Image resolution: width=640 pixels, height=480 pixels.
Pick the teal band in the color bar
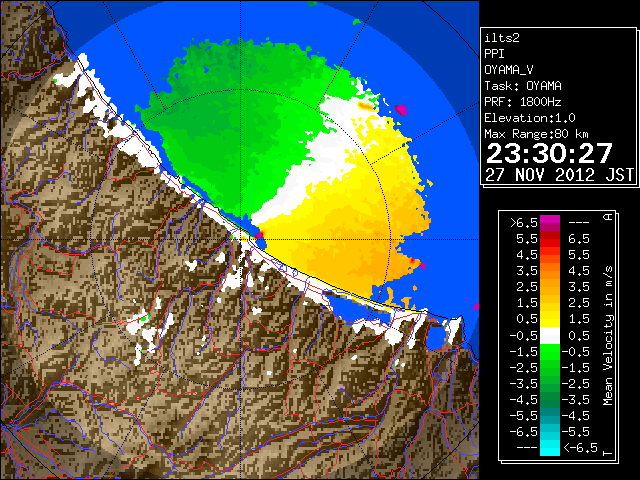click(550, 416)
